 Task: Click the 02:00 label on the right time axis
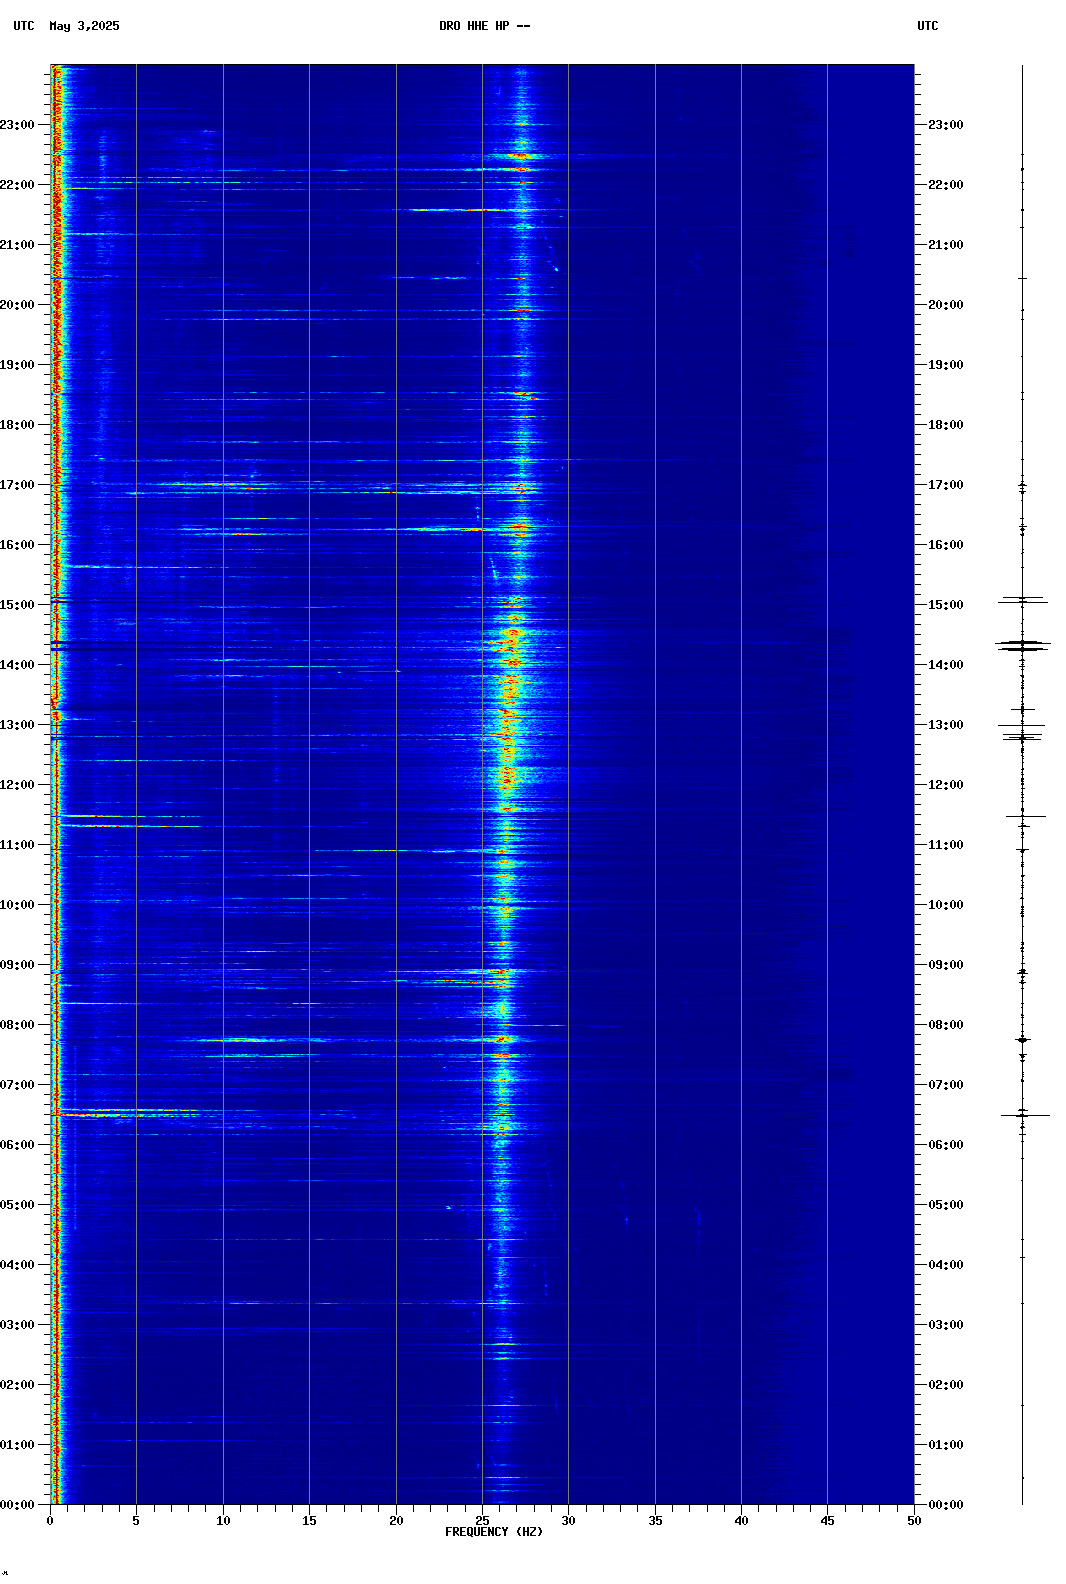coord(946,1385)
